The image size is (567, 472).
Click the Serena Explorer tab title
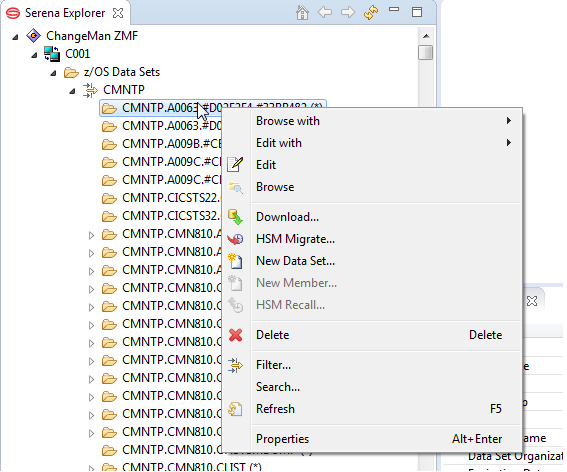point(65,13)
